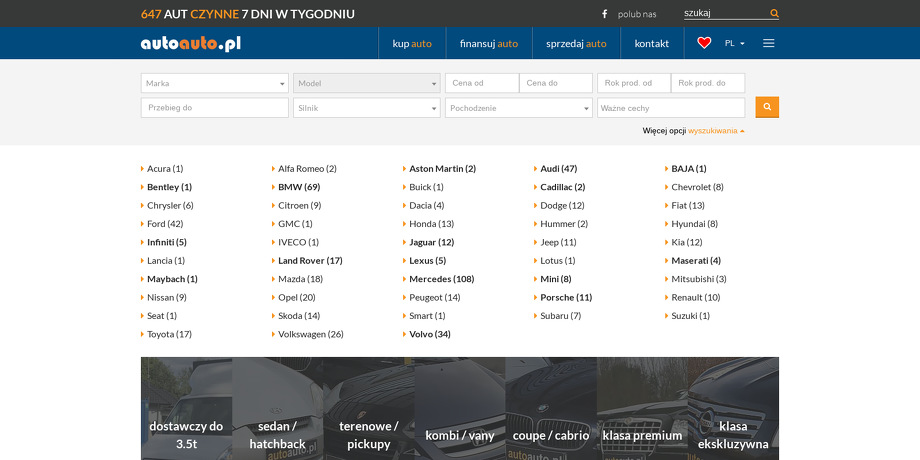The width and height of the screenshot is (920, 460).
Task: Open the Maybach (1) listing
Action: (172, 279)
